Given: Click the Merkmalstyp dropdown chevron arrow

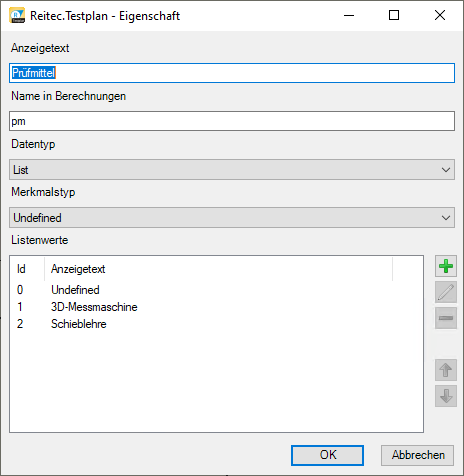Looking at the screenshot, I should pos(446,218).
